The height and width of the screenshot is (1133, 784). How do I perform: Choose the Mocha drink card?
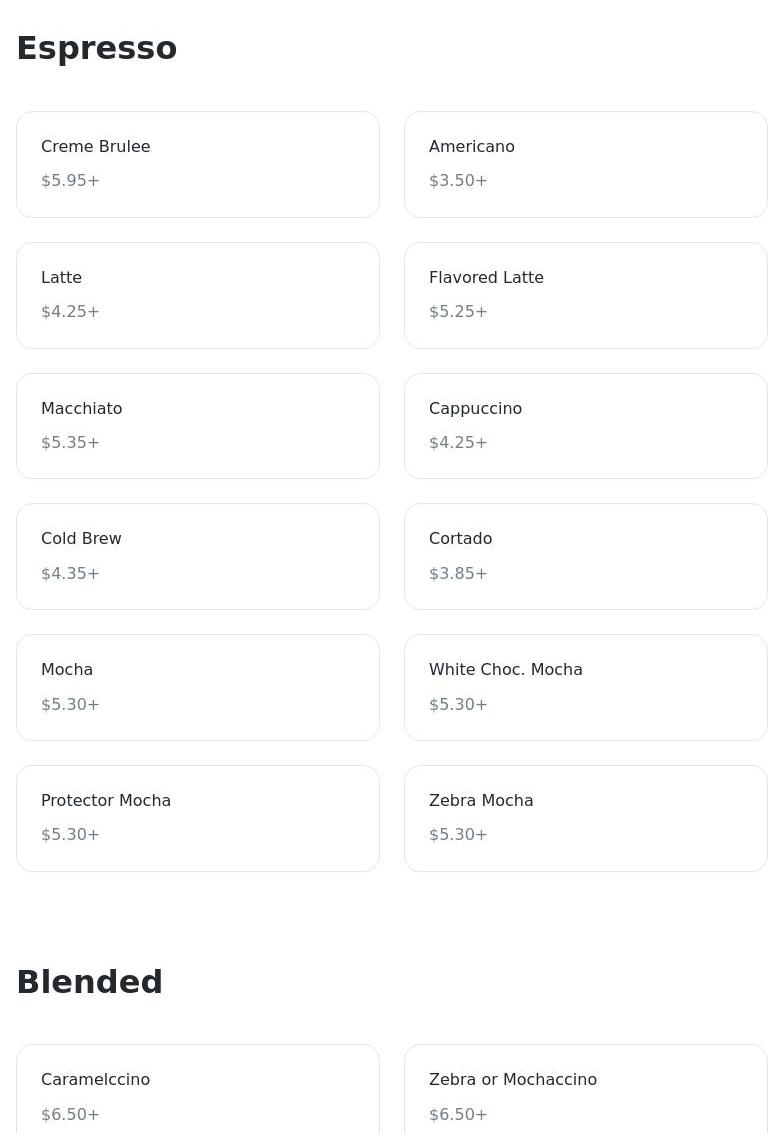(x=197, y=687)
